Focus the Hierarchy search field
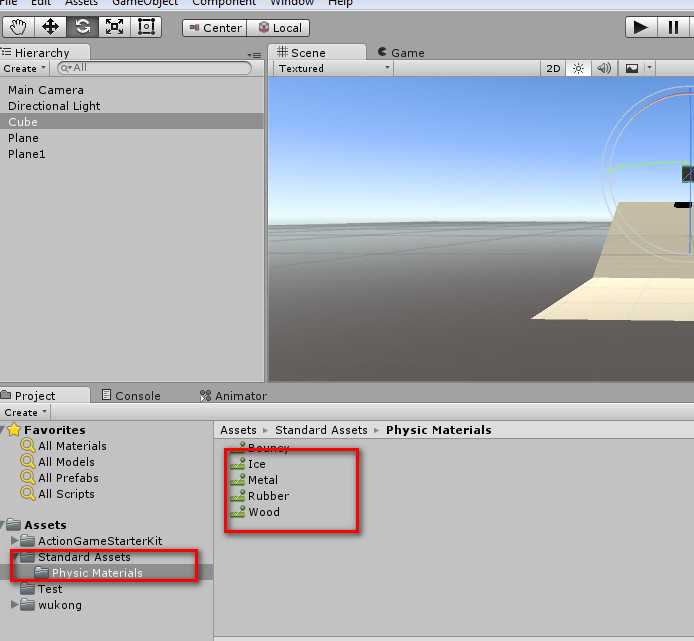694x641 pixels. click(155, 68)
